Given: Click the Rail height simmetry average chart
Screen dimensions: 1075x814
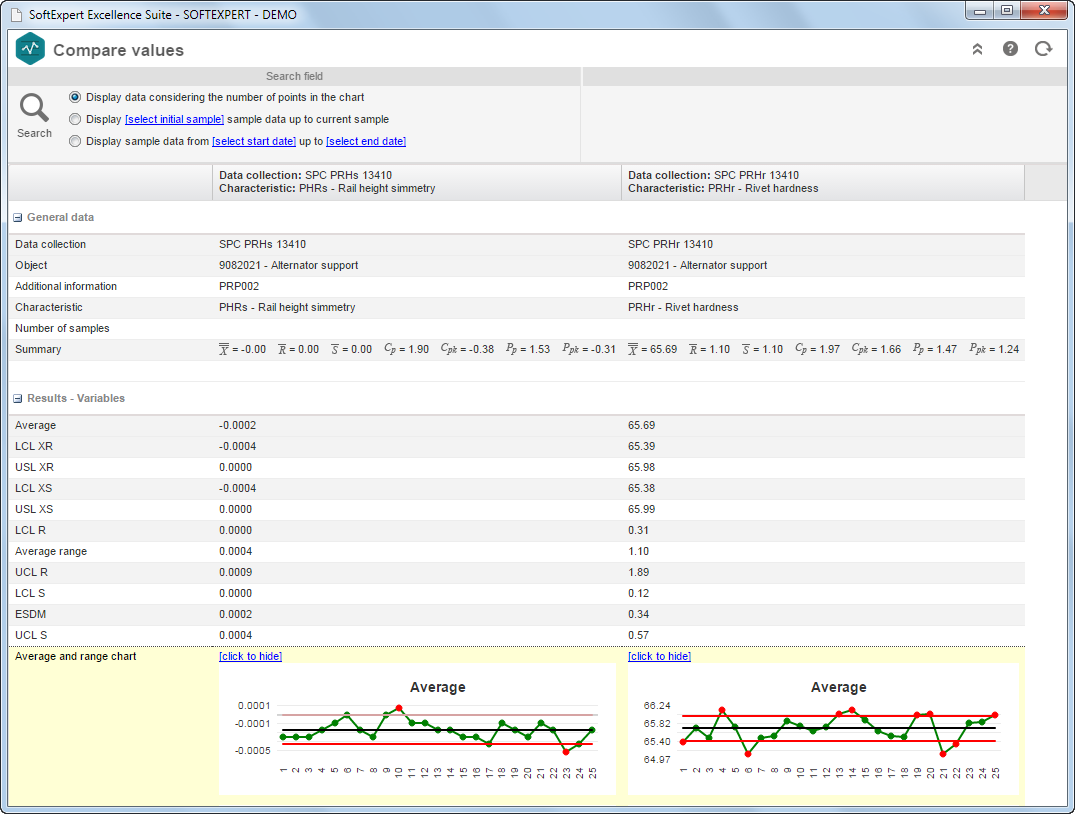Looking at the screenshot, I should pyautogui.click(x=417, y=730).
